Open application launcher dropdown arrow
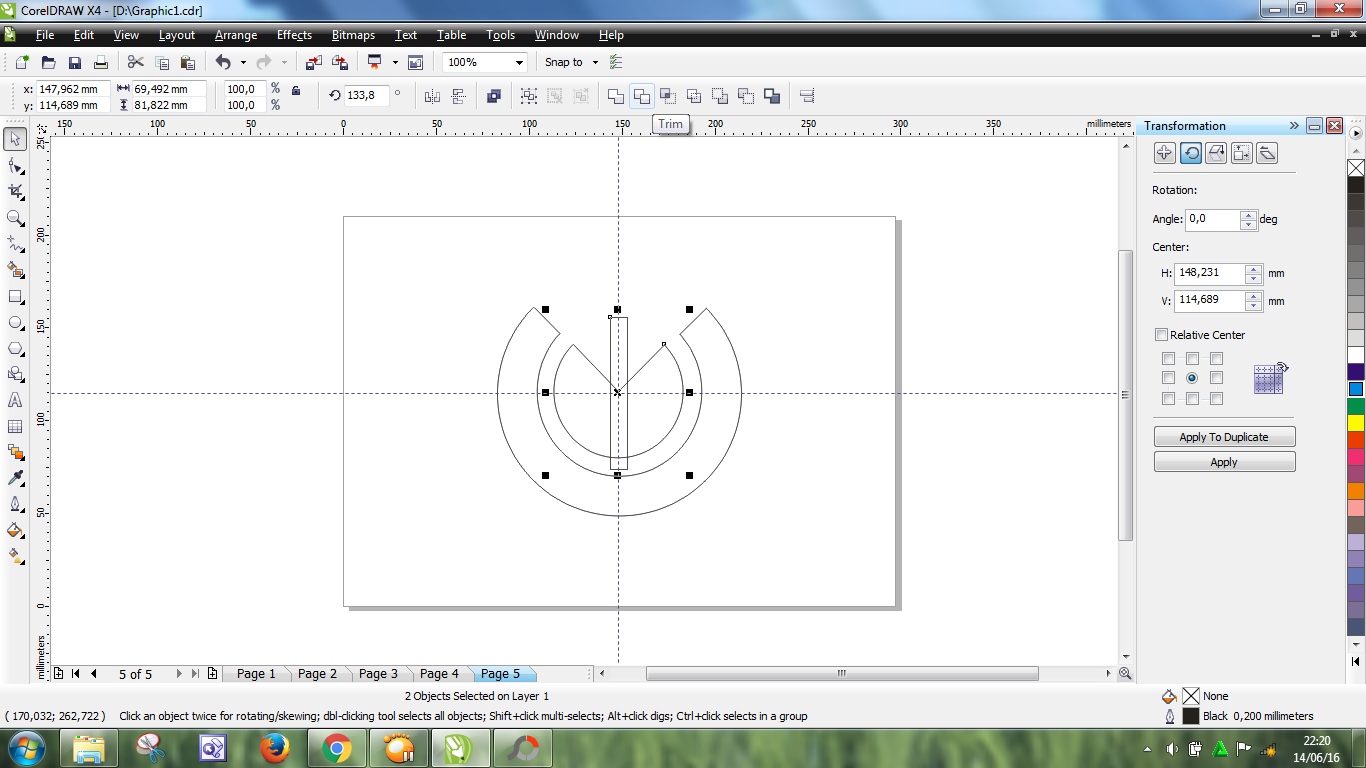 tap(394, 62)
